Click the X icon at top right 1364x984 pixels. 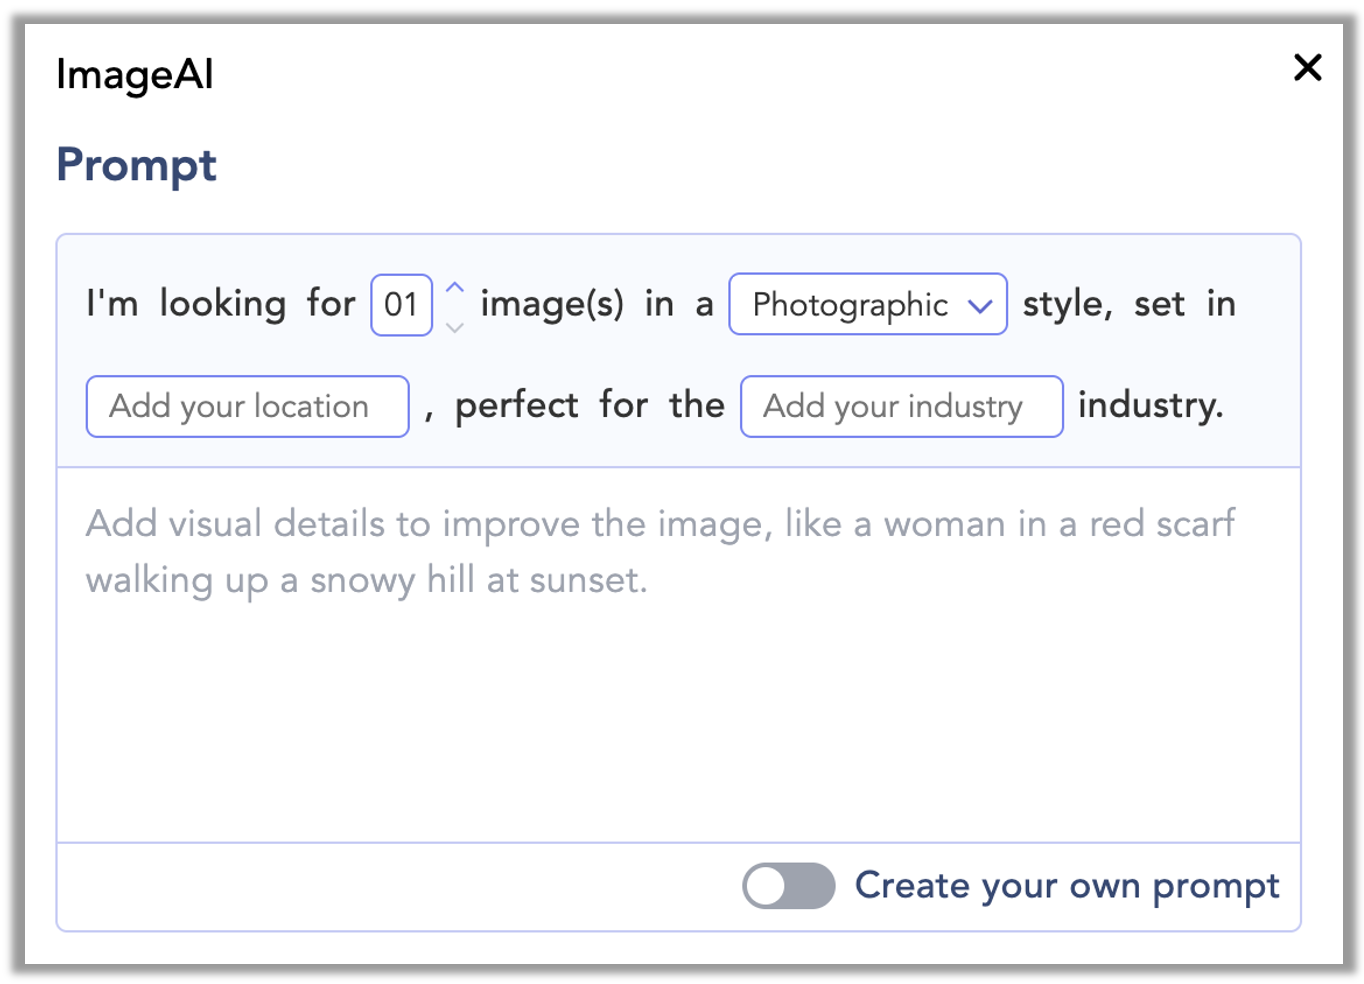click(x=1307, y=68)
